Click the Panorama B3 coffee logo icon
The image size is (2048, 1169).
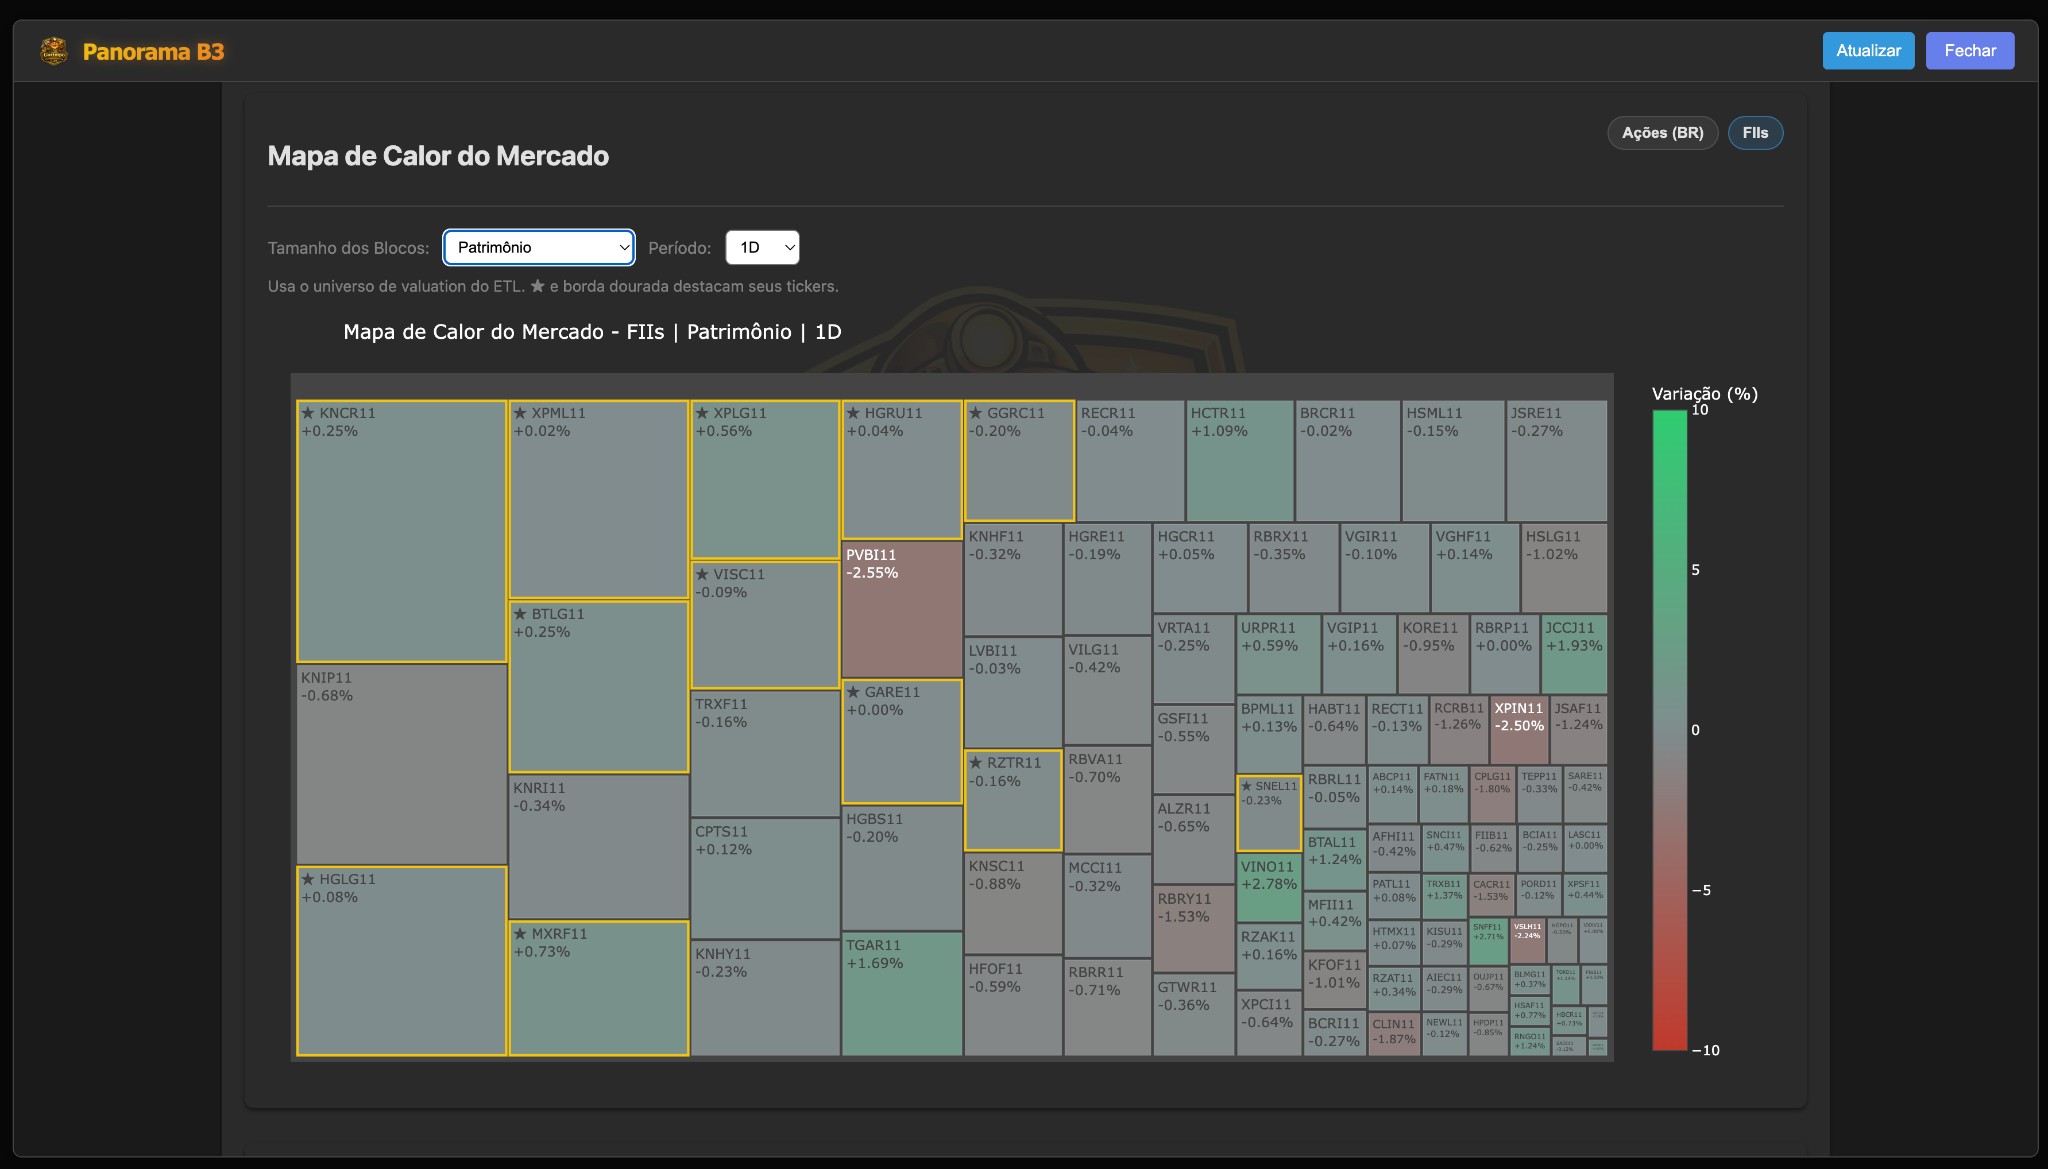54,49
